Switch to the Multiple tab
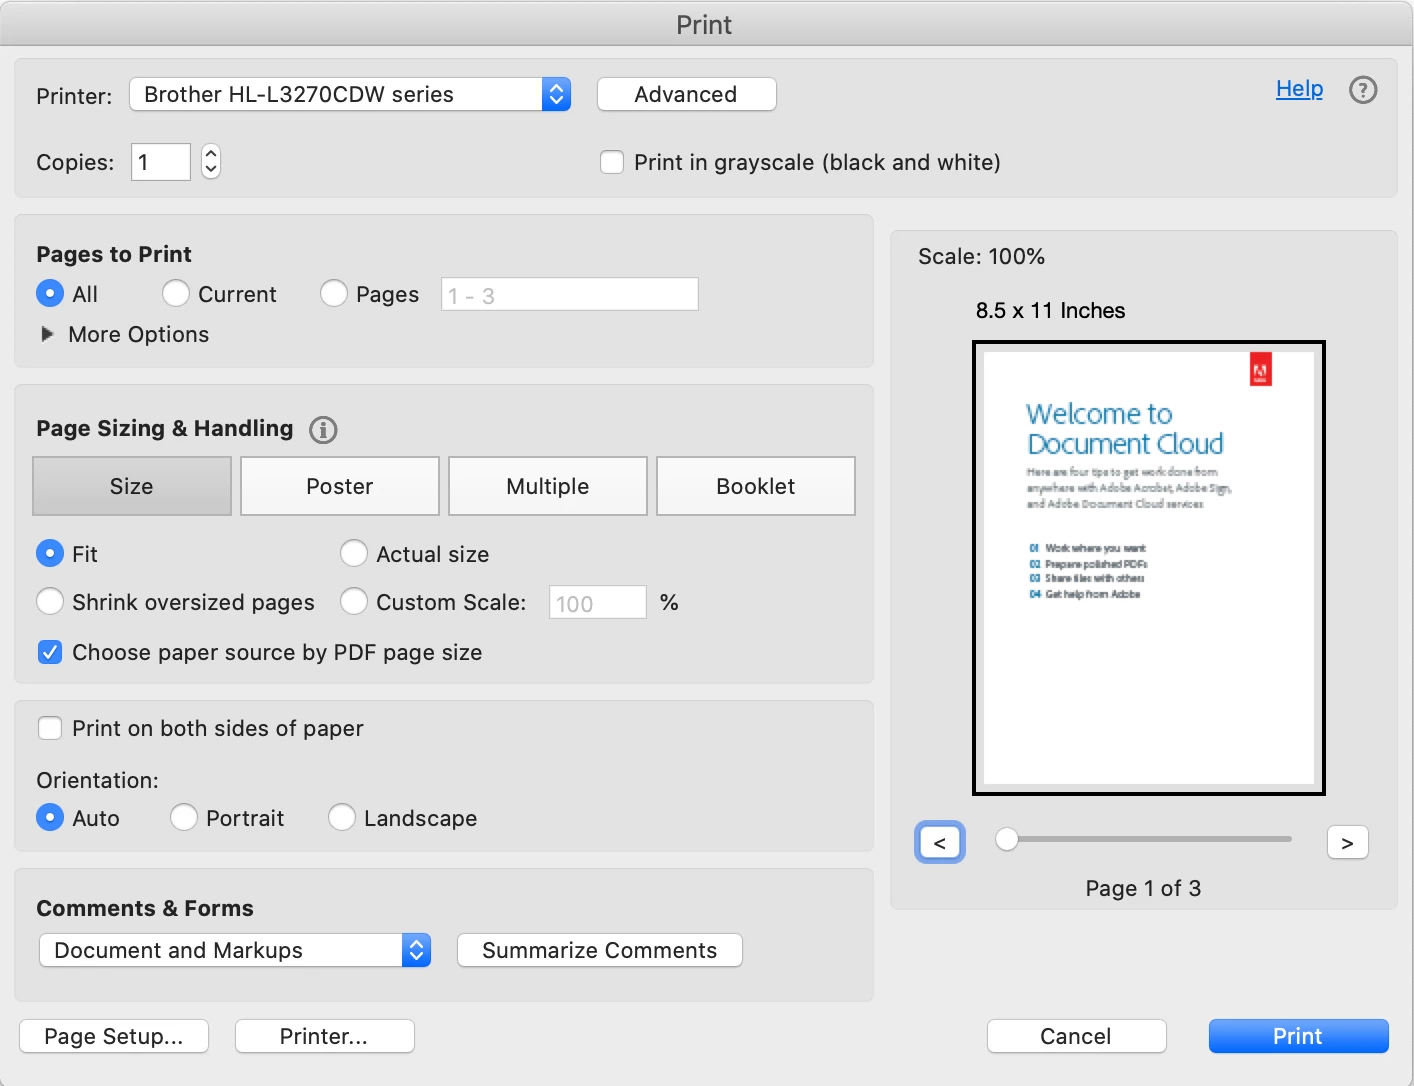 click(548, 486)
